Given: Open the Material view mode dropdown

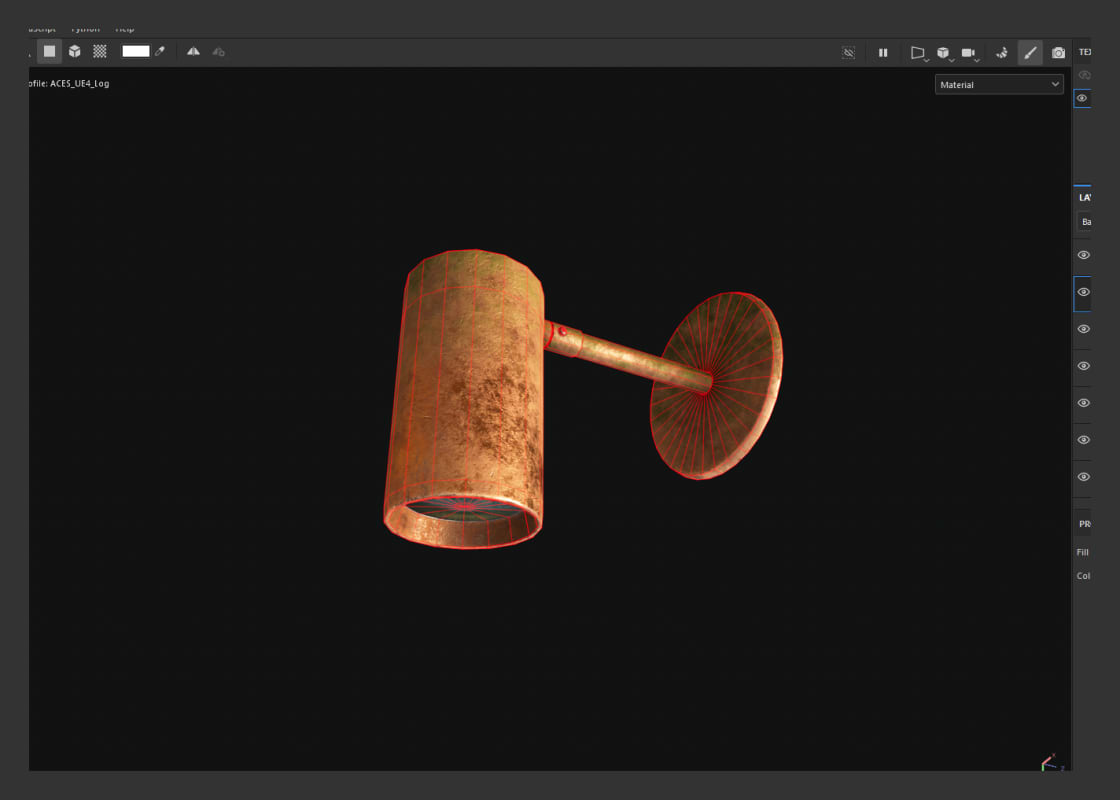Looking at the screenshot, I should point(997,84).
